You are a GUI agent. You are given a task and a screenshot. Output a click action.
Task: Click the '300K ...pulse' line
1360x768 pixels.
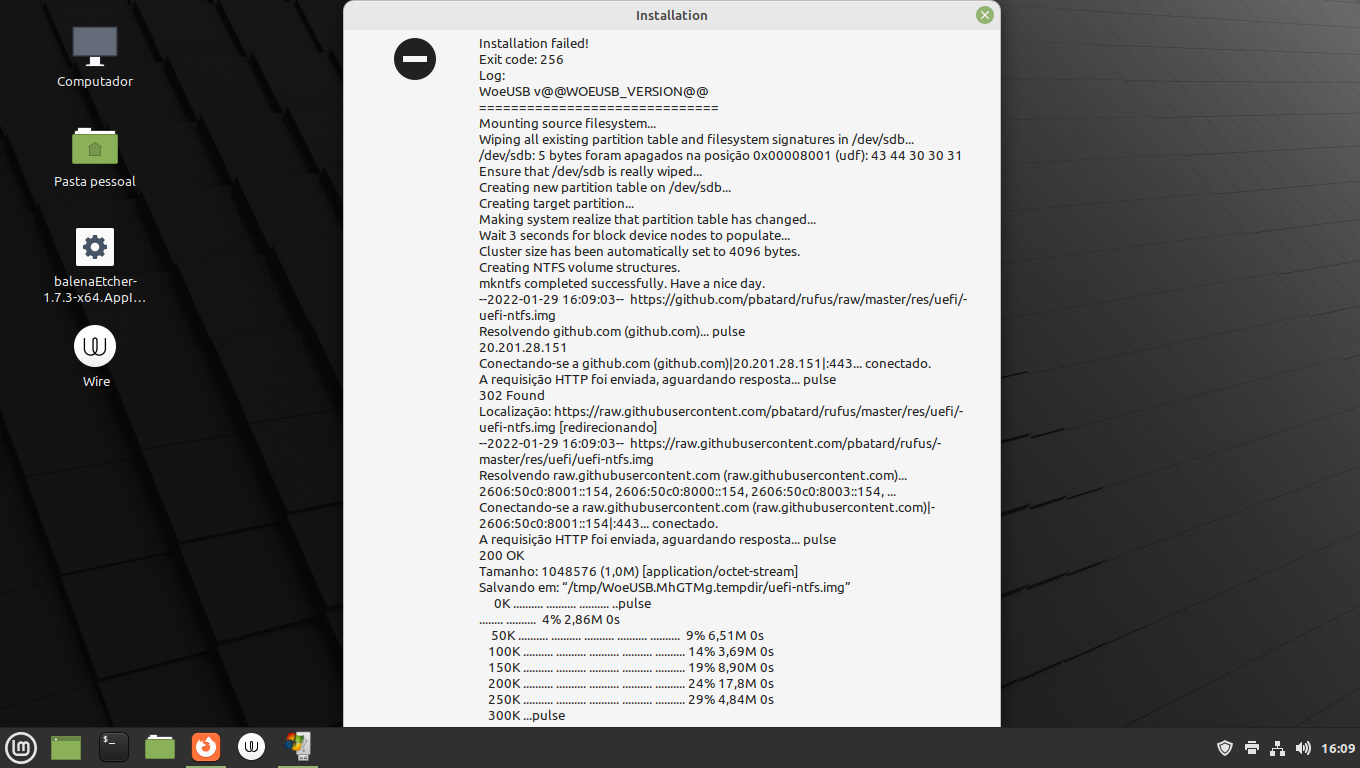[526, 715]
